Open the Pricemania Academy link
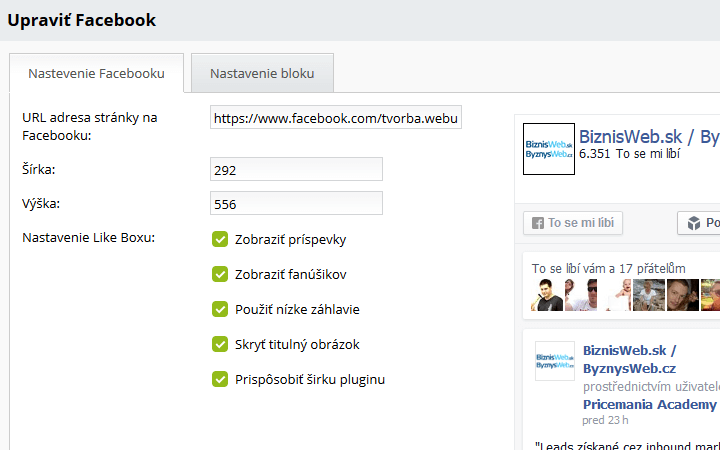This screenshot has height=450, width=720. [650, 405]
